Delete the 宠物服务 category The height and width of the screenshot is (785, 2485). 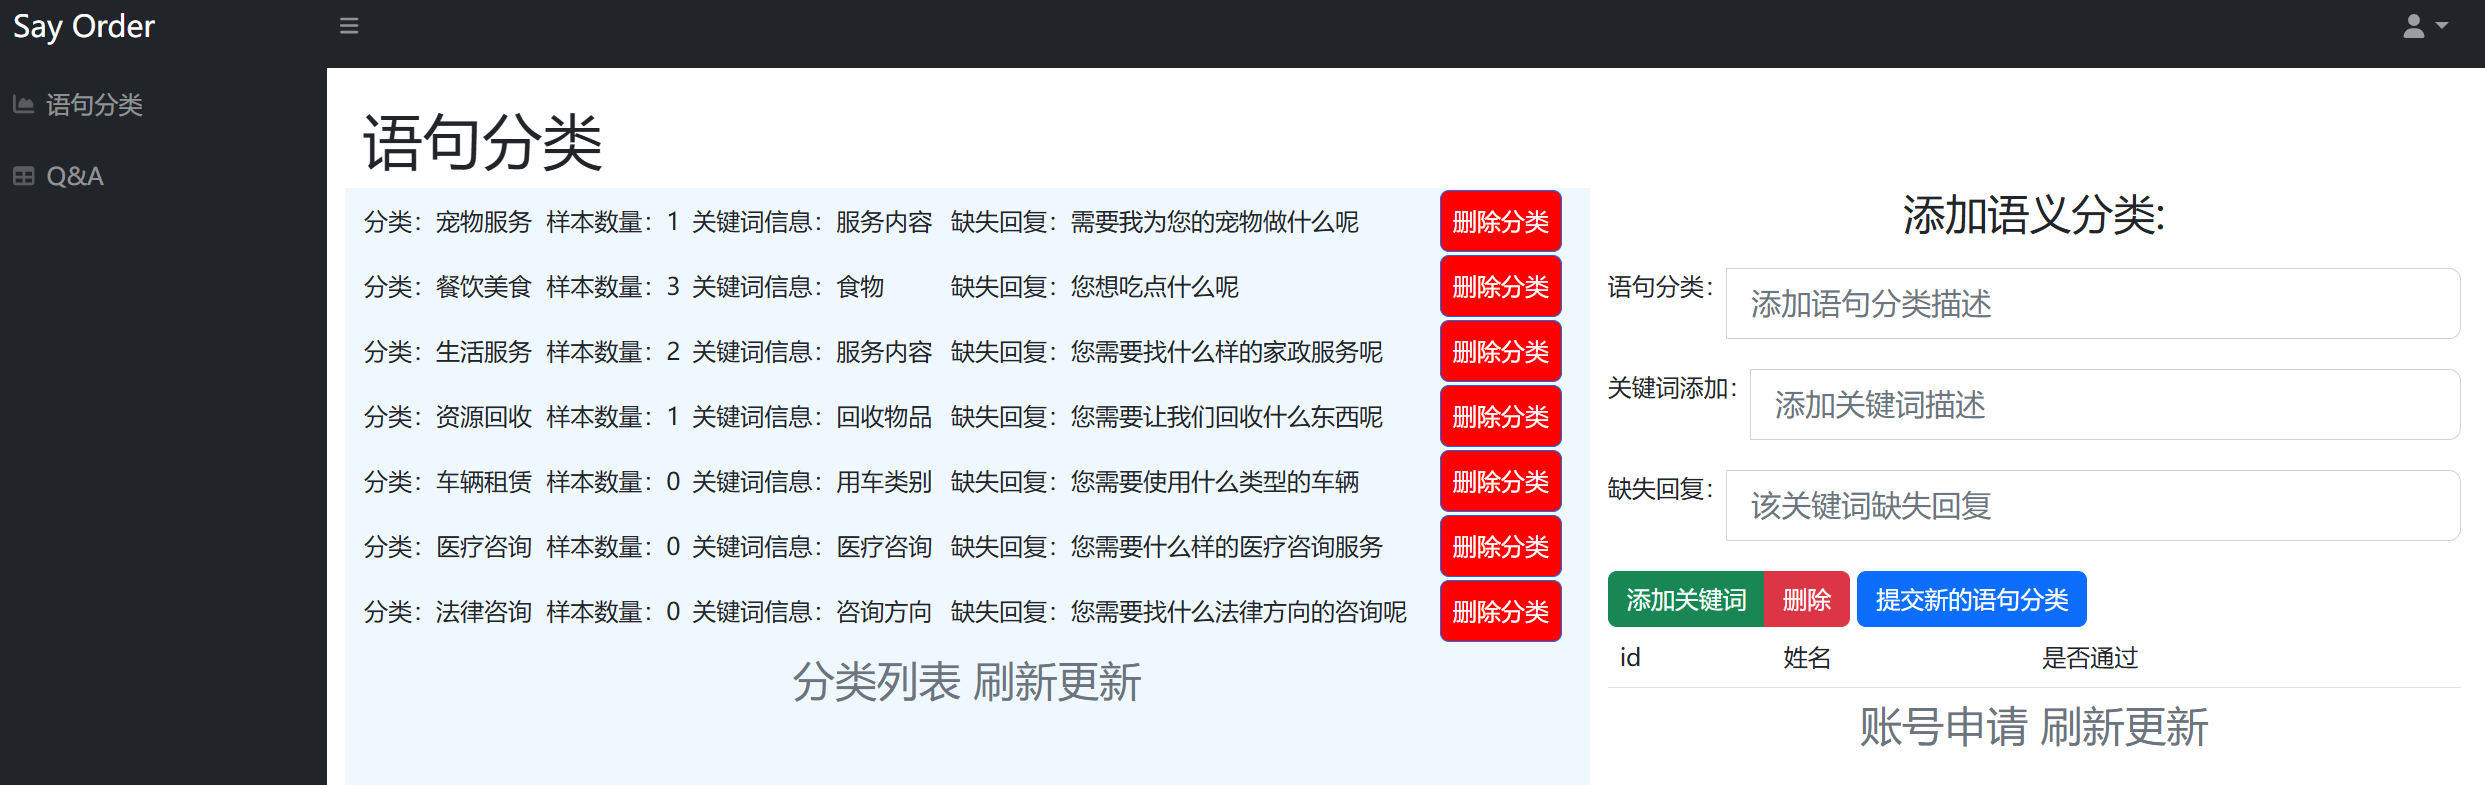1500,221
